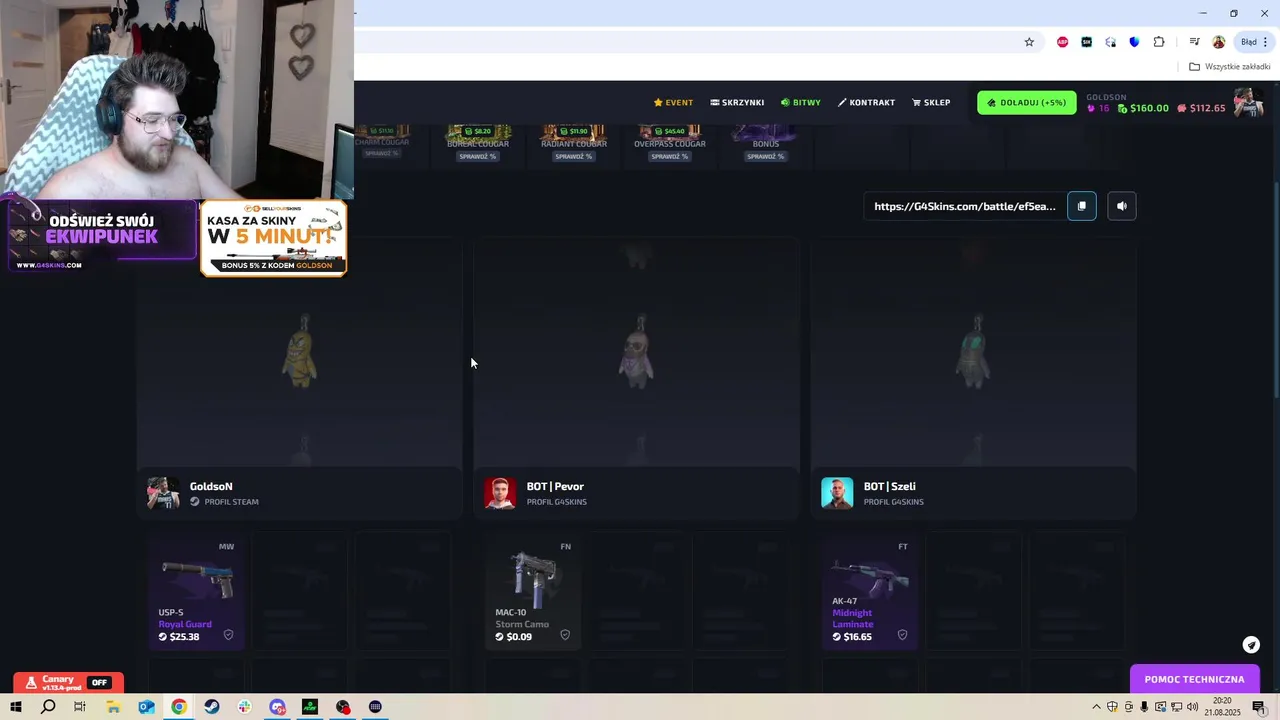Image resolution: width=1280 pixels, height=720 pixels.
Task: Click the POMOC TECHNICZNA support button
Action: (x=1195, y=679)
